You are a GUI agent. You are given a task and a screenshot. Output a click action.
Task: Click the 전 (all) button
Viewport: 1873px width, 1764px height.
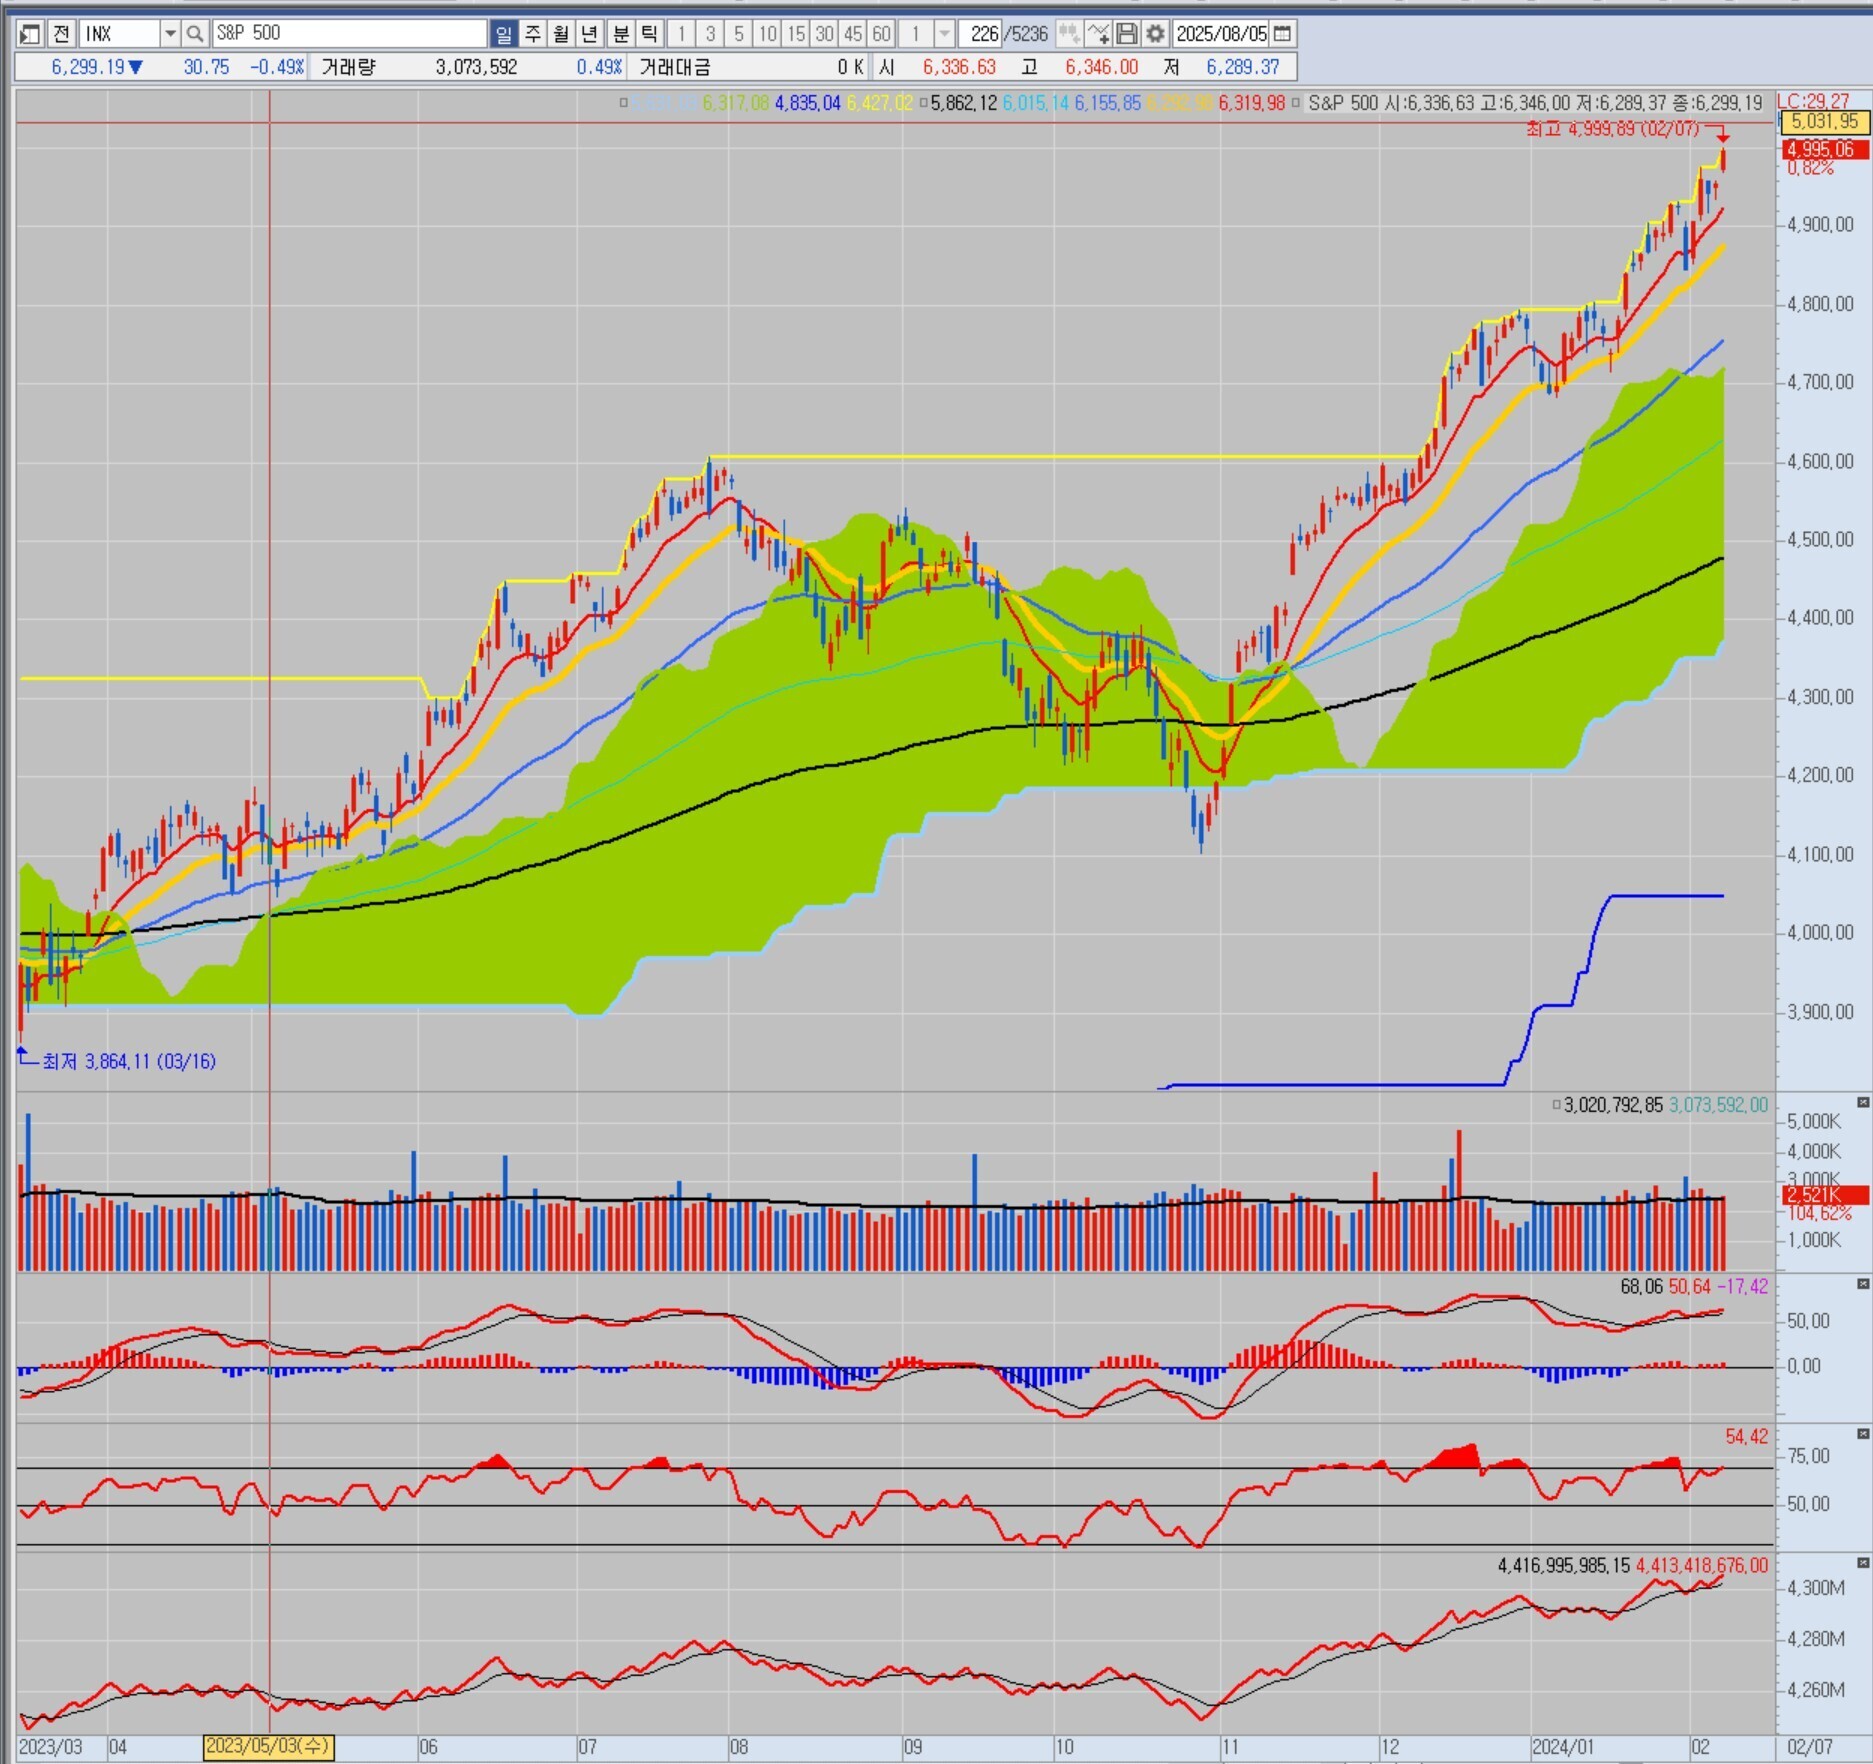(61, 34)
